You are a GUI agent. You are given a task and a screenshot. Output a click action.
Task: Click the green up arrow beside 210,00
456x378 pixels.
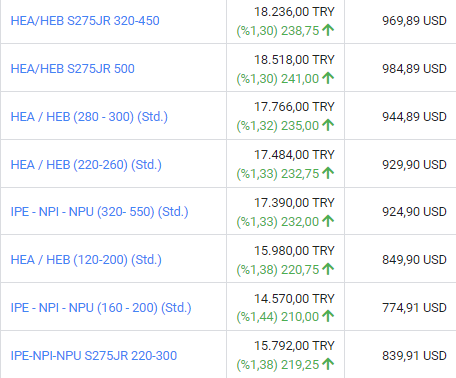pyautogui.click(x=328, y=316)
